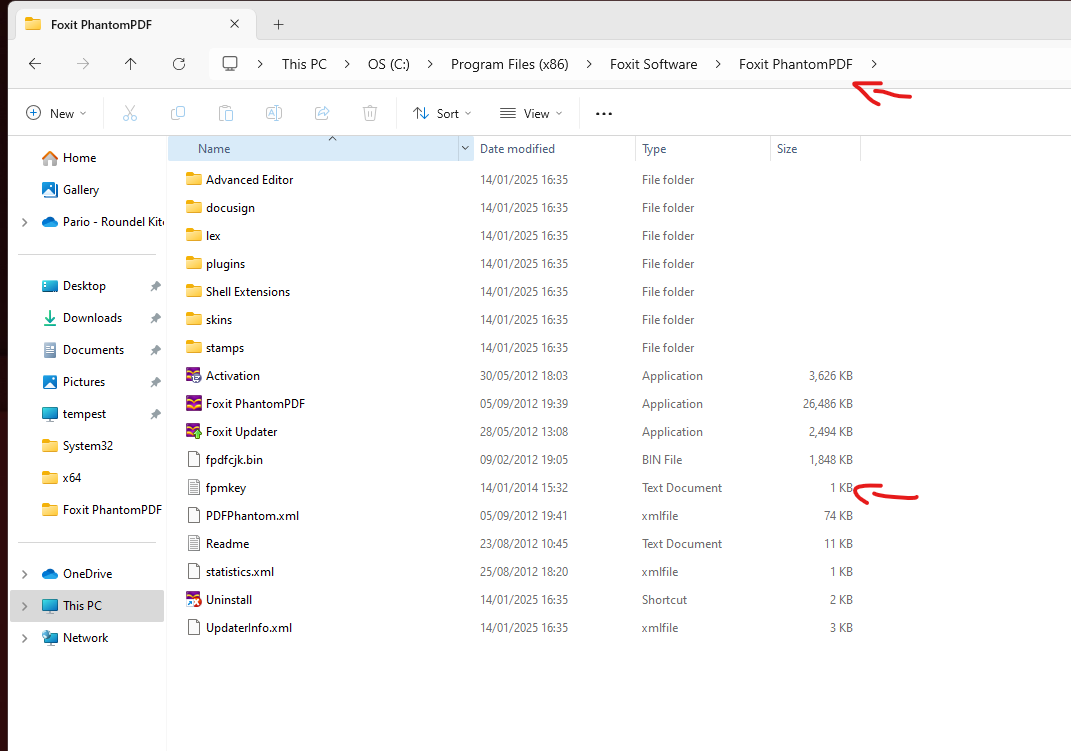Click the monitor icon in address bar
1071x751 pixels.
point(230,63)
